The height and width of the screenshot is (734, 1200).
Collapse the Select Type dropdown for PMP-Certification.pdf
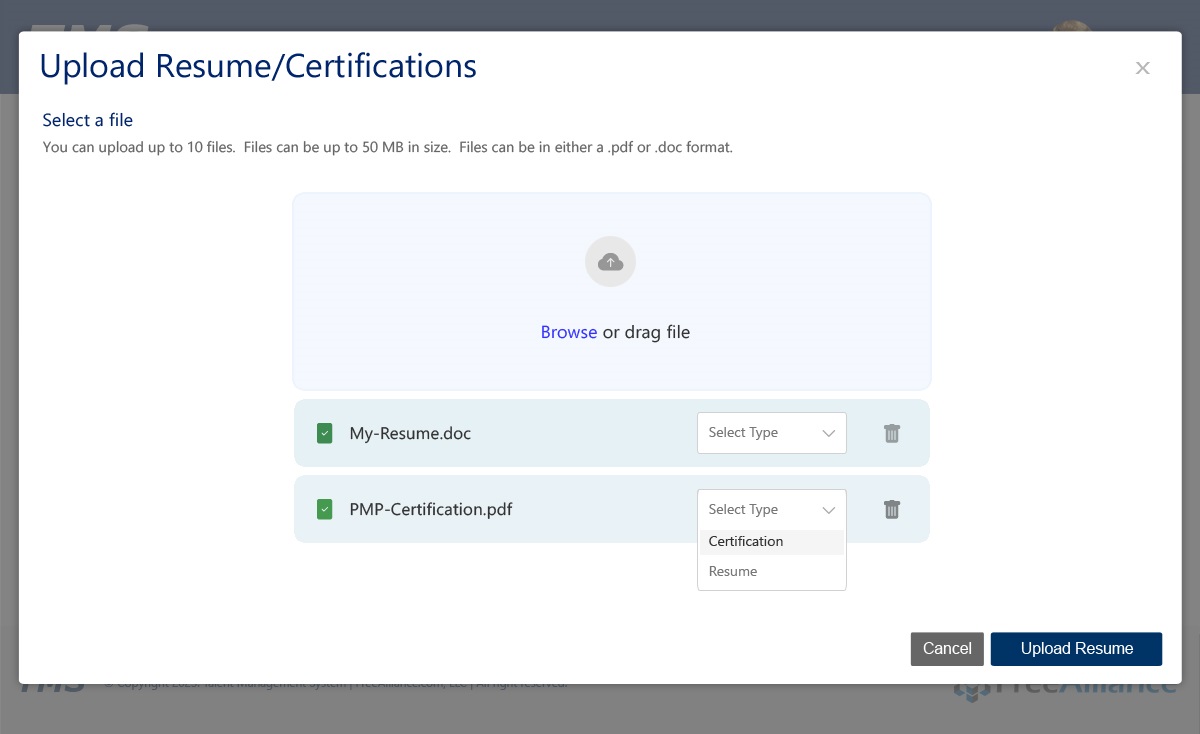click(770, 509)
